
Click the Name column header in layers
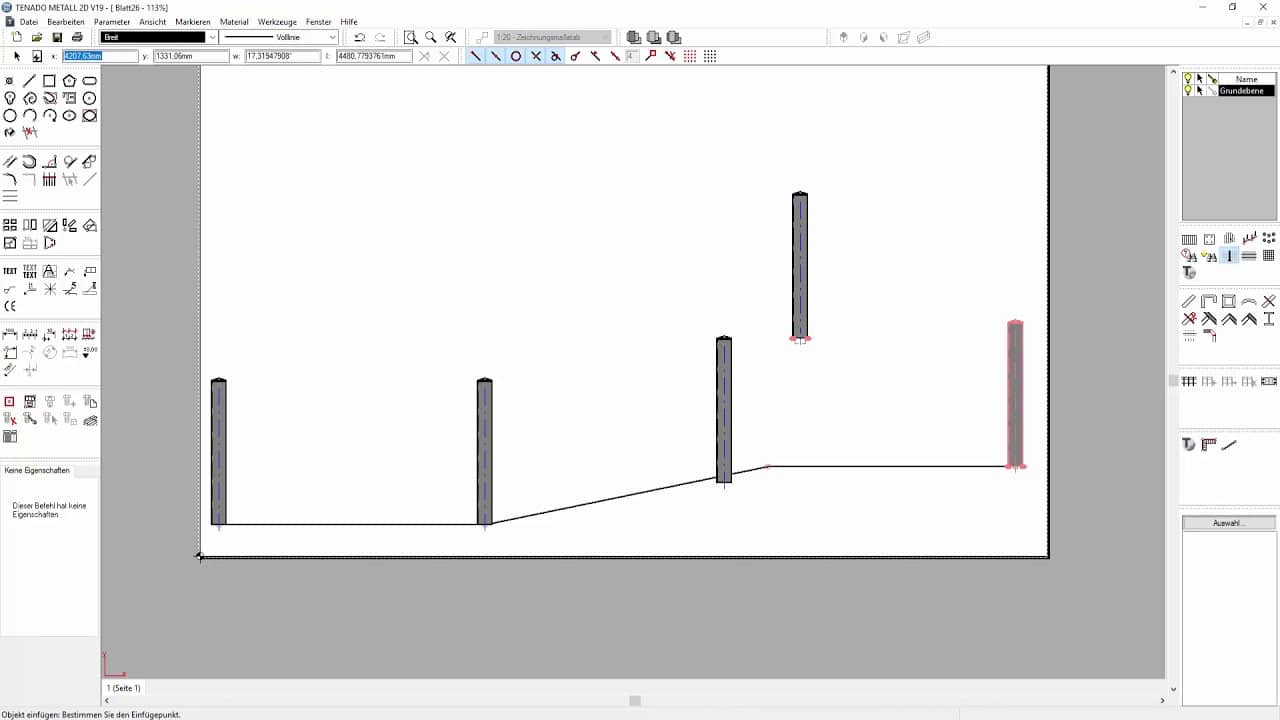(1246, 79)
